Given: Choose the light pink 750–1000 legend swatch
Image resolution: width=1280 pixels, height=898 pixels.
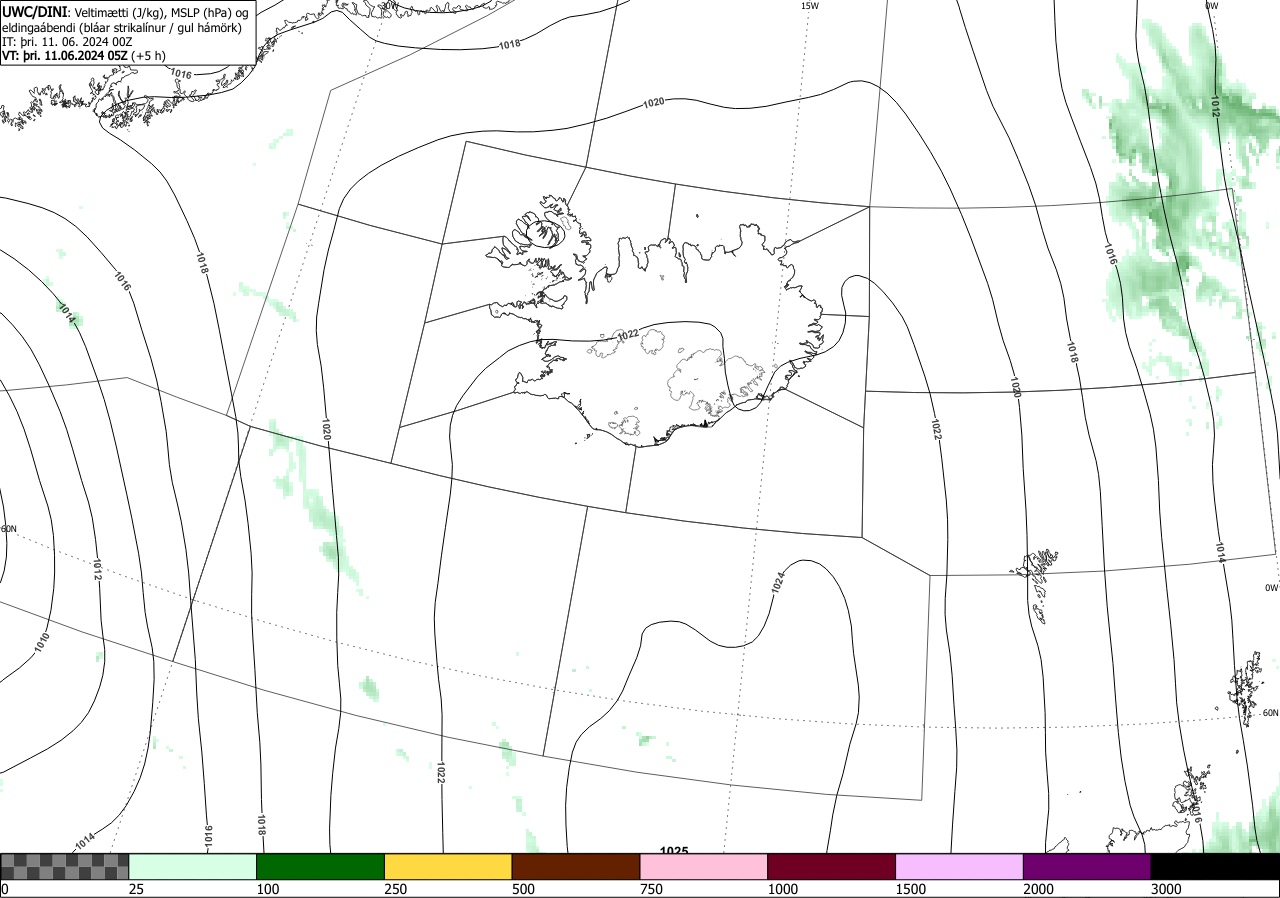Looking at the screenshot, I should [704, 866].
